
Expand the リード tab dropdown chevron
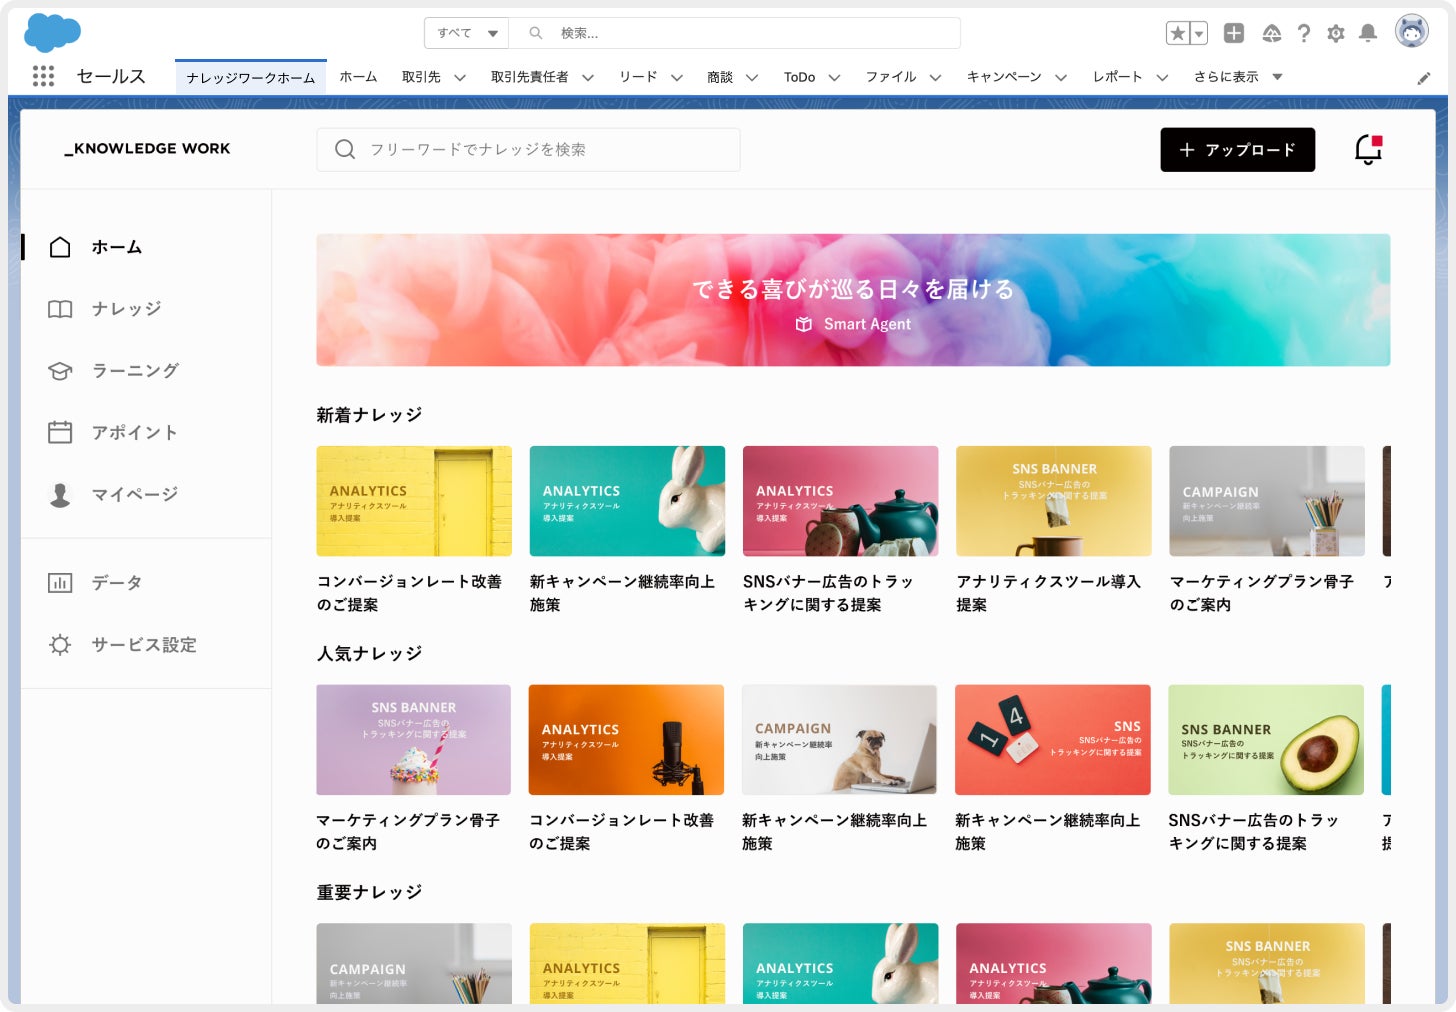677,77
